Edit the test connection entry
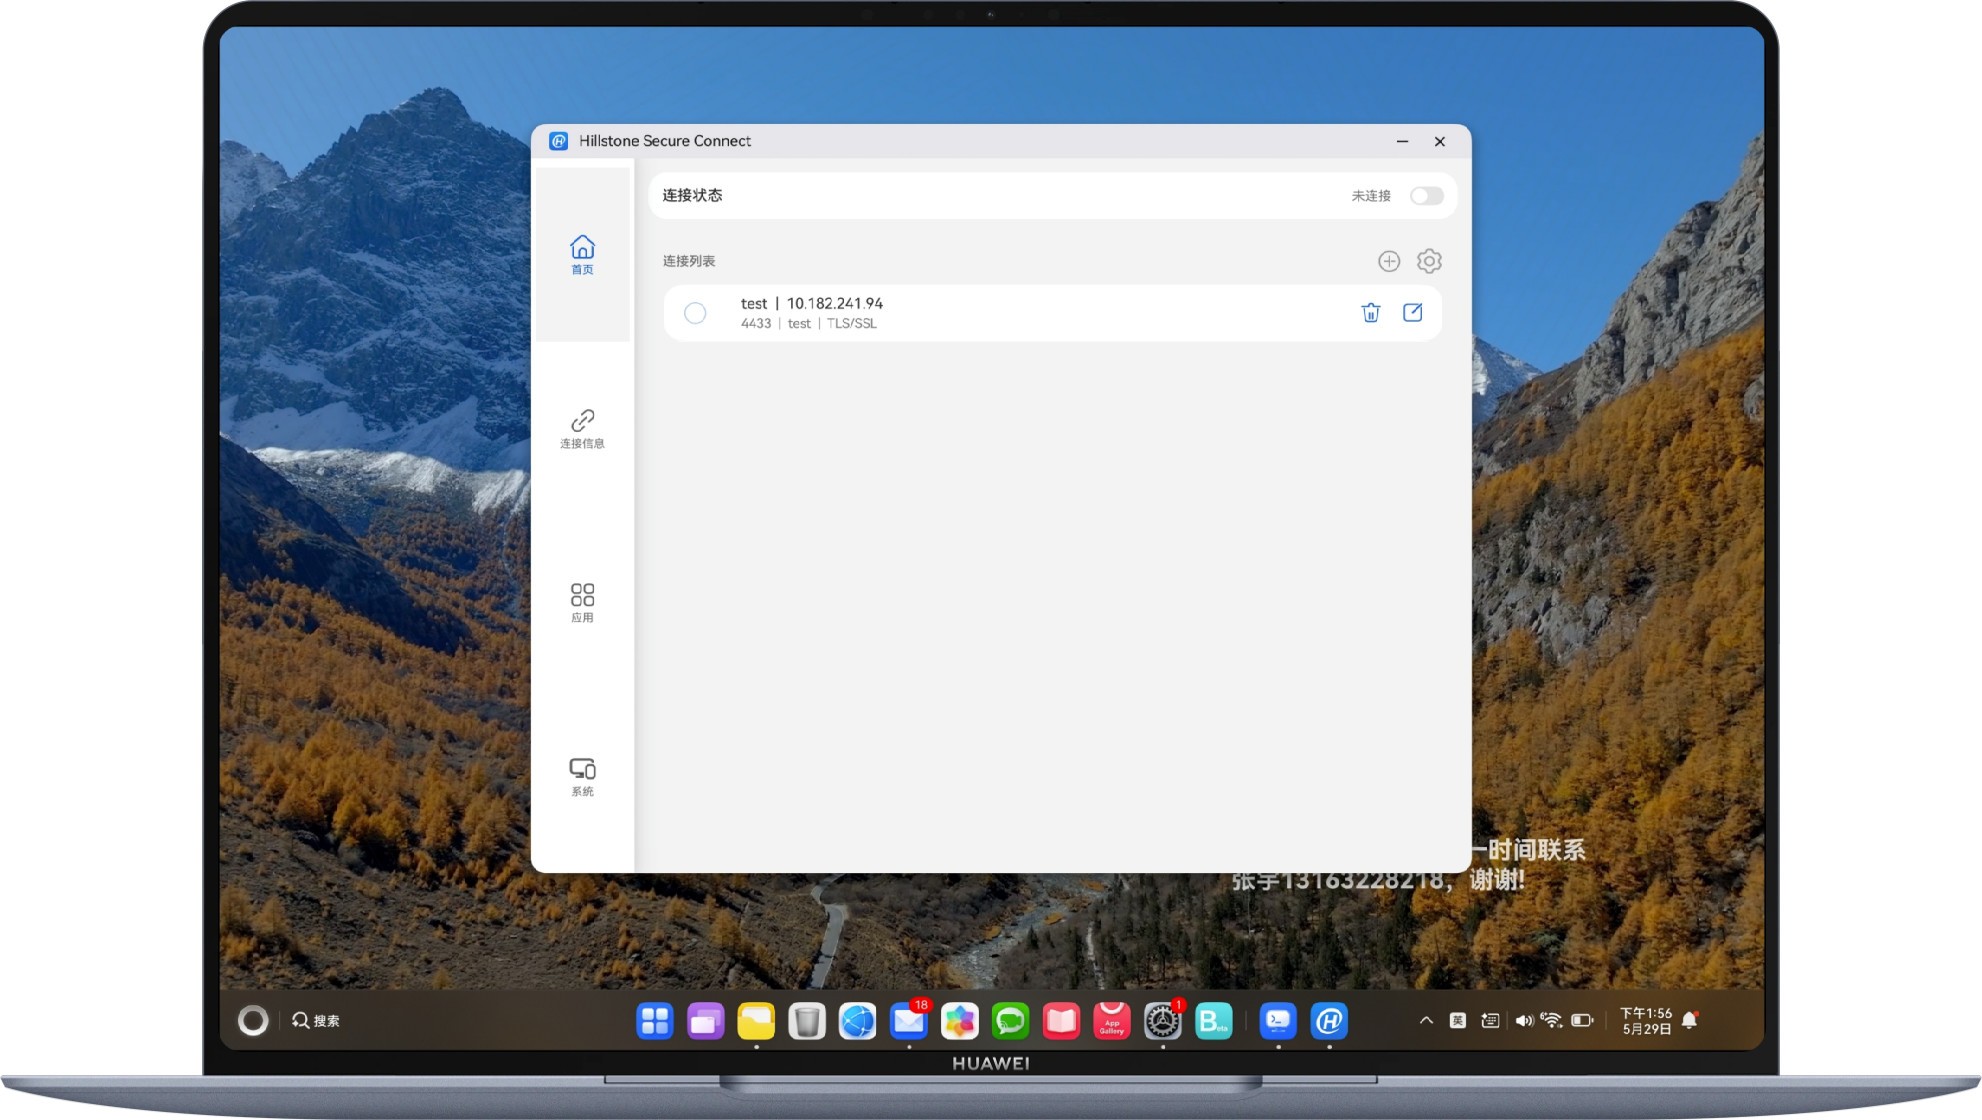The height and width of the screenshot is (1120, 1982). [1412, 313]
